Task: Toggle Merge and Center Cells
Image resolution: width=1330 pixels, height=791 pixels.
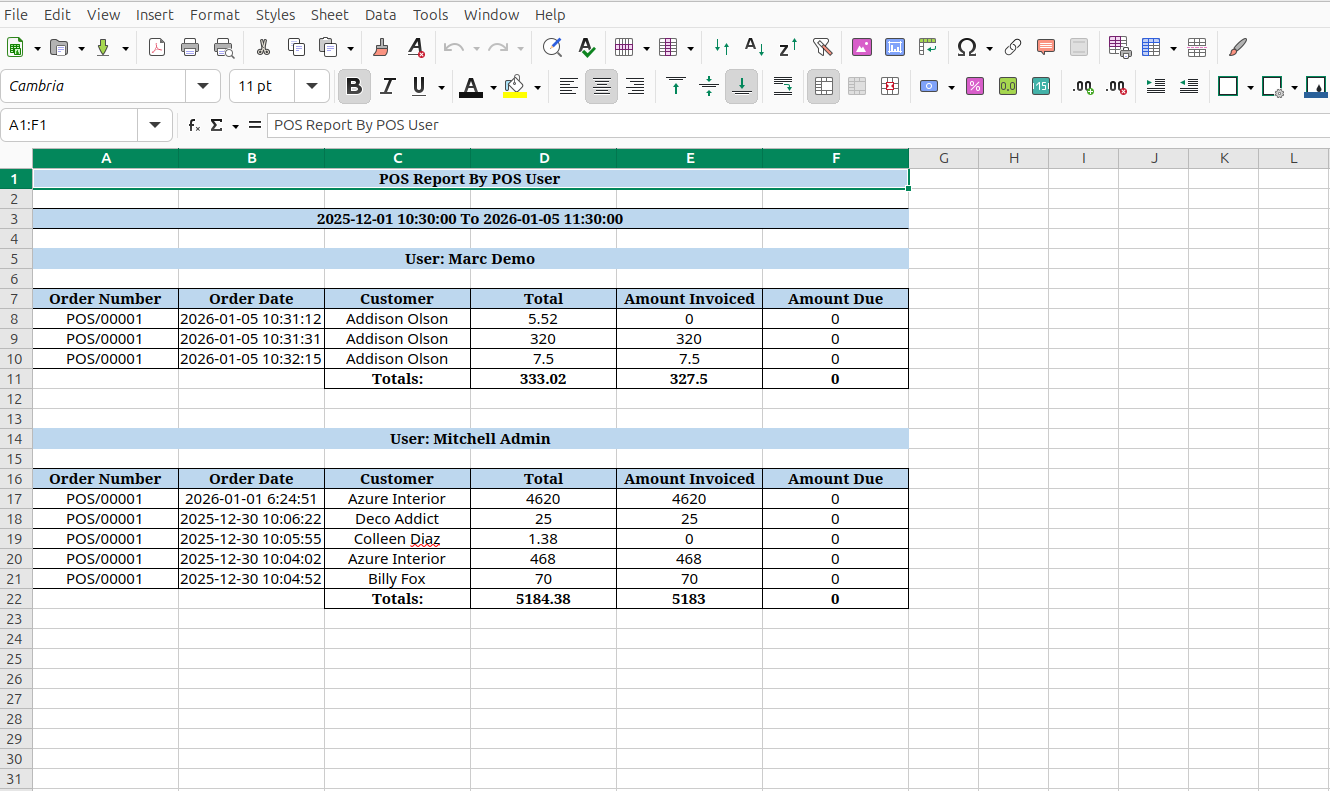Action: pyautogui.click(x=823, y=87)
